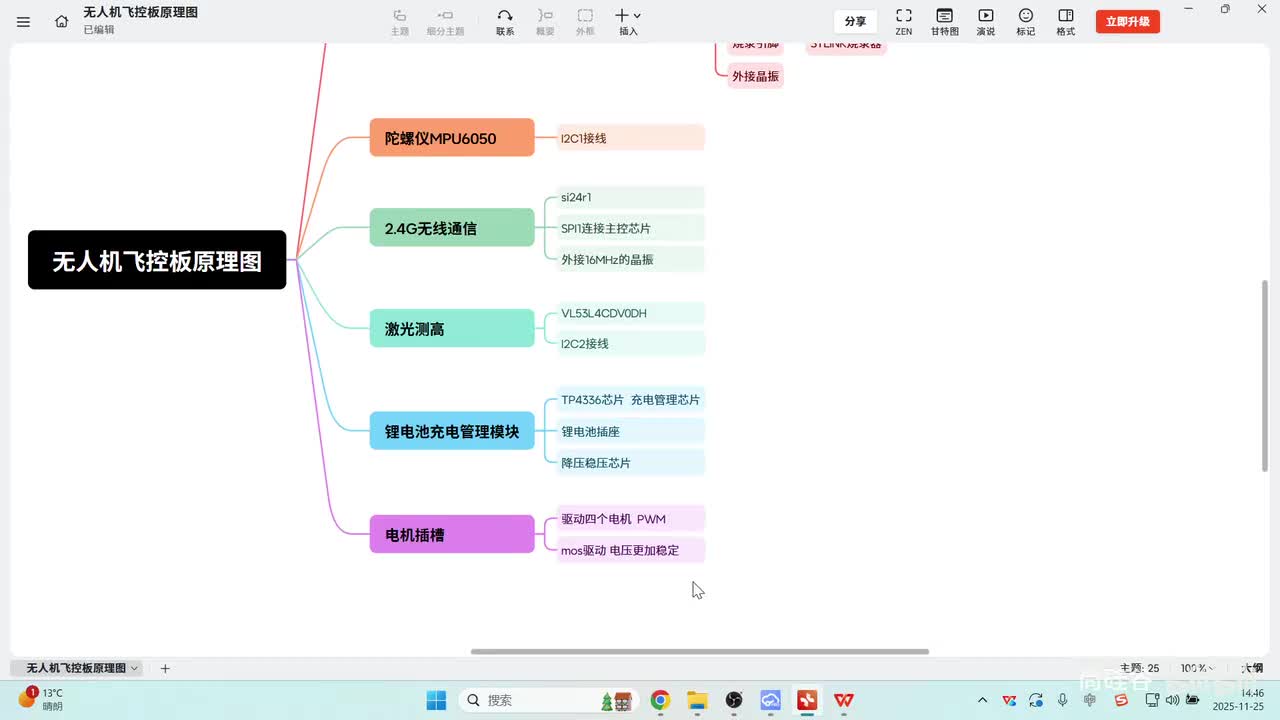Insert a relationship (联系) line
Image resolution: width=1280 pixels, height=720 pixels.
tap(505, 22)
